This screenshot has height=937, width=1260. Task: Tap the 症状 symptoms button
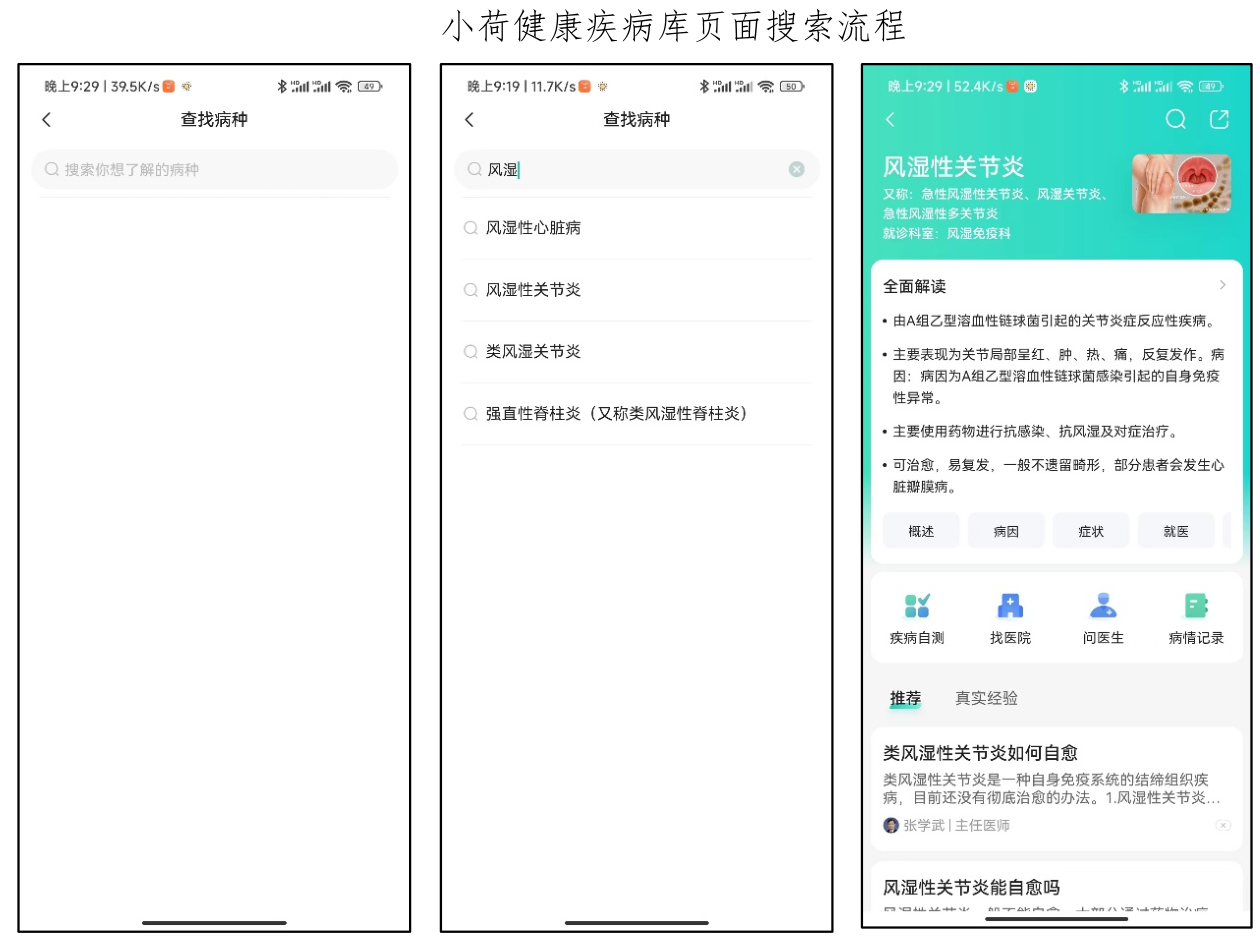pyautogui.click(x=1091, y=531)
